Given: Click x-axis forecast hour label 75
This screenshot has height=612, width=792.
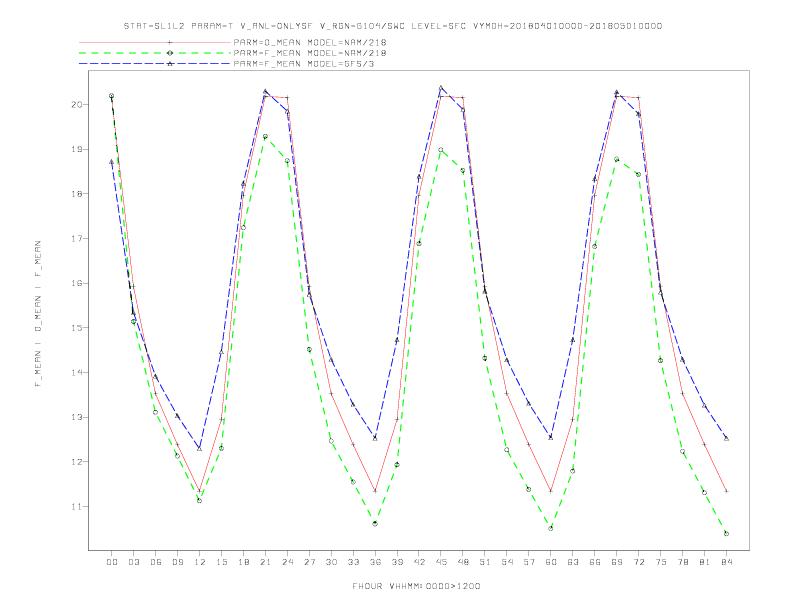Looking at the screenshot, I should point(661,562).
